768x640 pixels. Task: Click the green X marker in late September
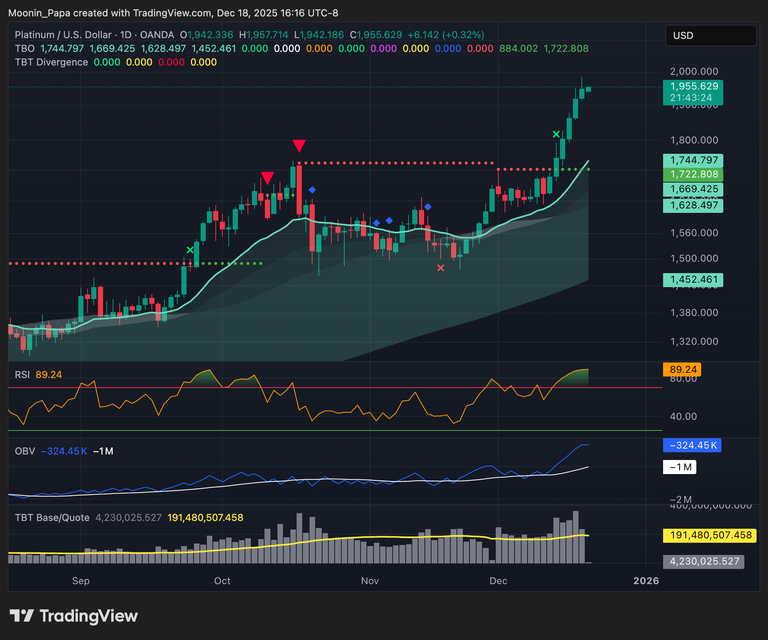(190, 250)
